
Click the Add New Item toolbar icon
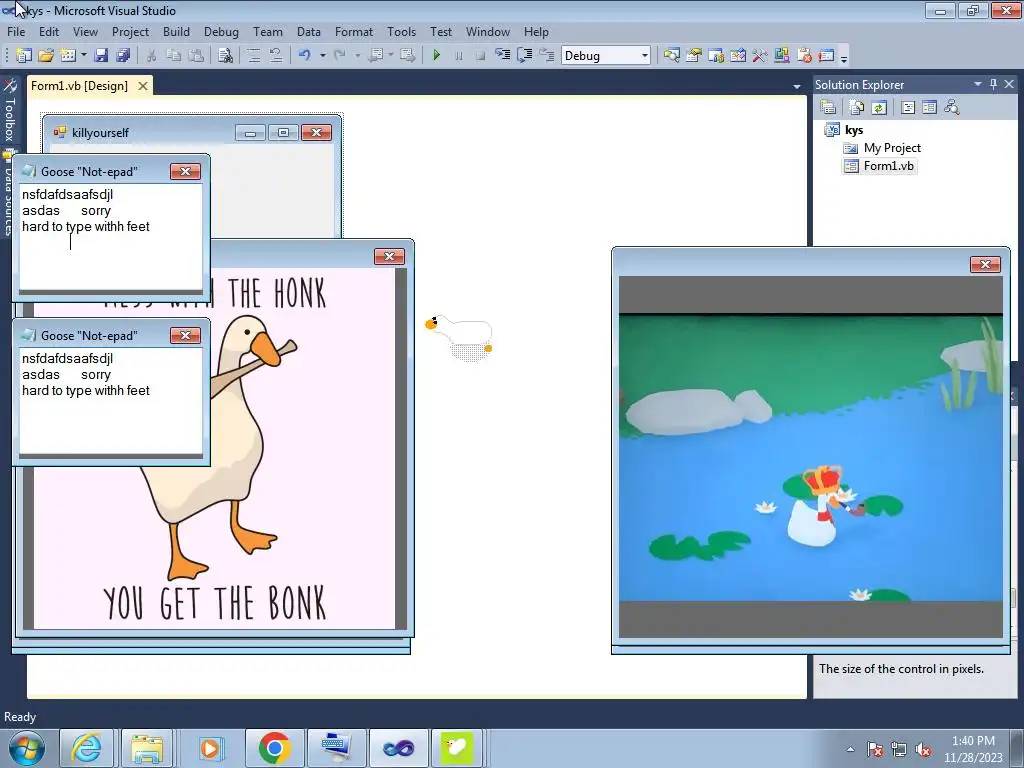tap(67, 56)
